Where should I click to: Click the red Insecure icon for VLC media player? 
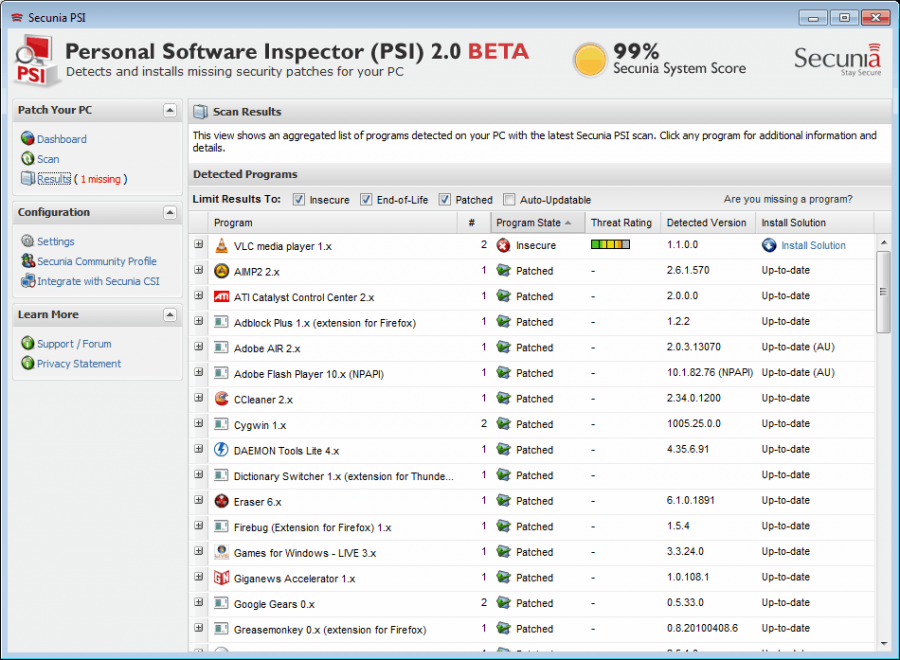coord(503,245)
